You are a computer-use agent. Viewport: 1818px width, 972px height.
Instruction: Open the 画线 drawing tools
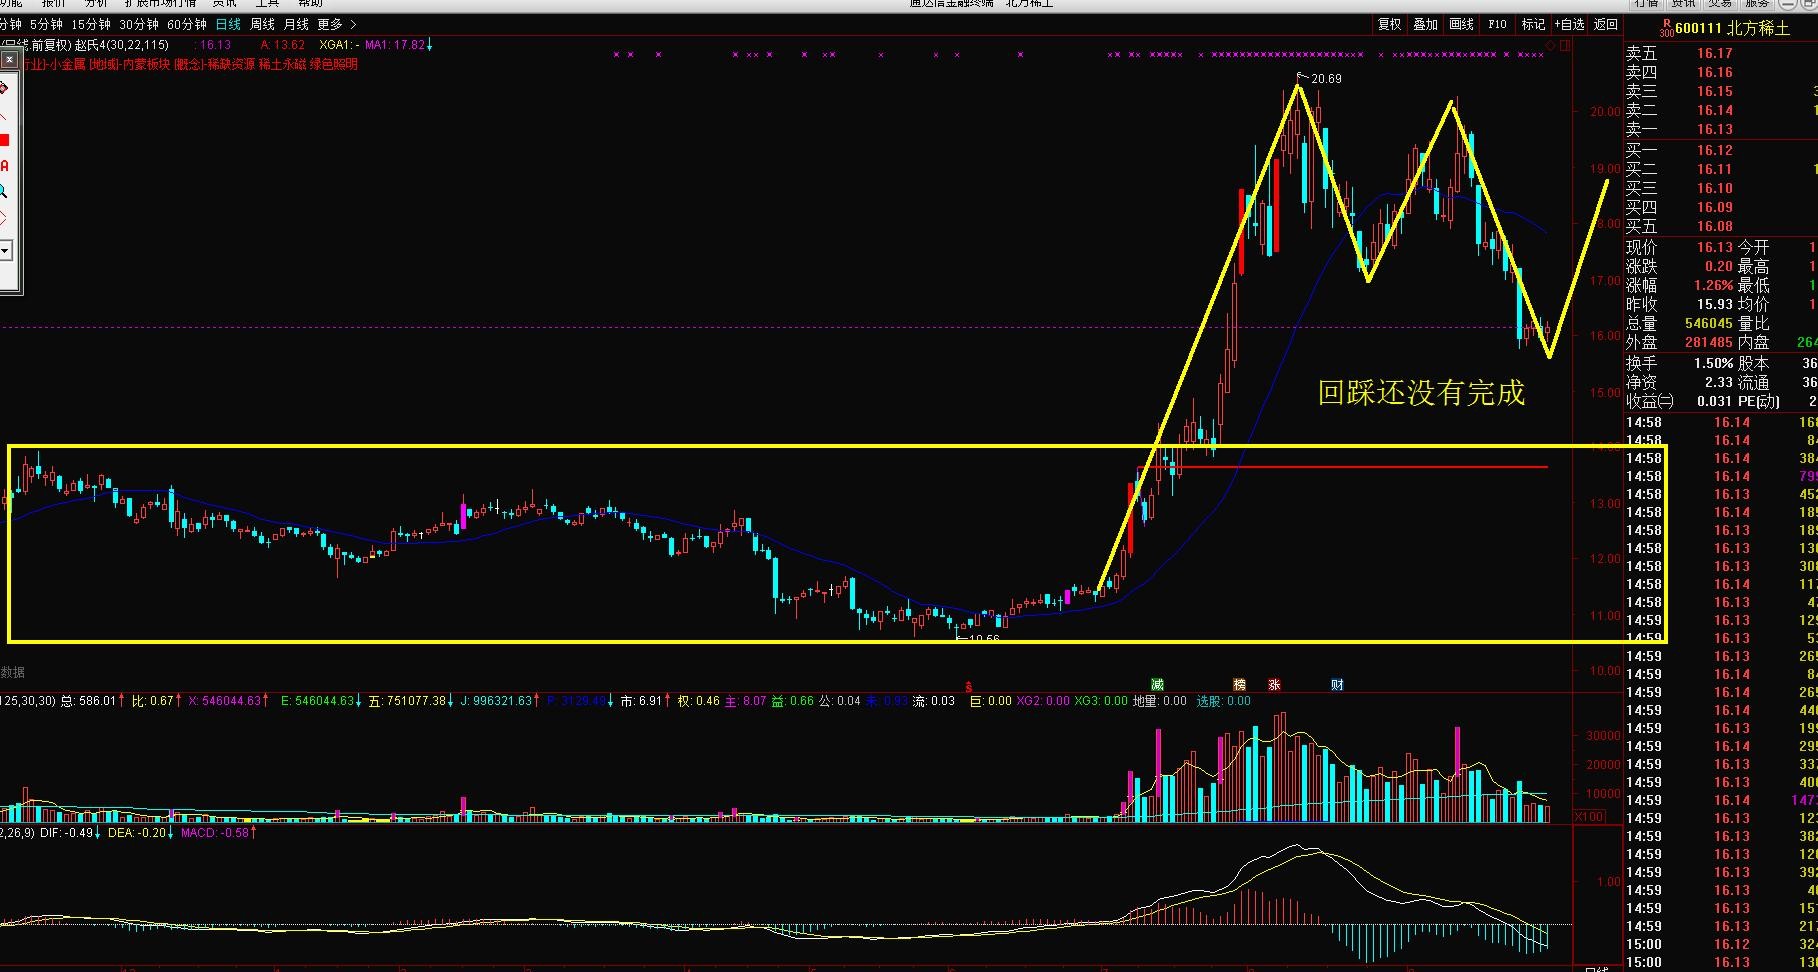[x=1461, y=24]
